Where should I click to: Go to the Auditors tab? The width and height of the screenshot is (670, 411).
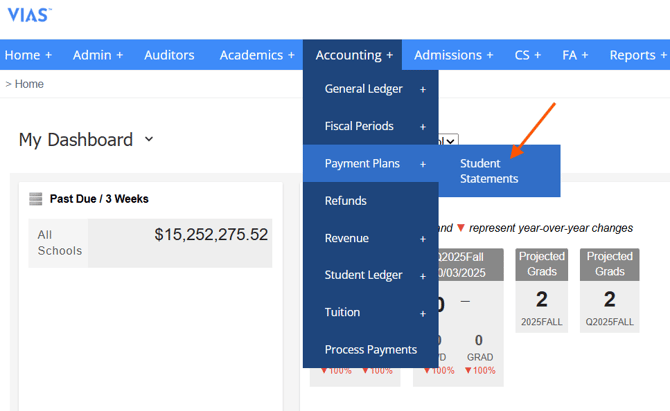pyautogui.click(x=169, y=55)
